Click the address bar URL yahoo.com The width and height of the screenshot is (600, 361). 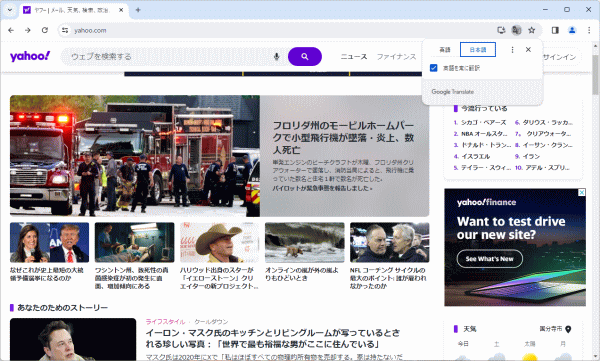tap(90, 30)
